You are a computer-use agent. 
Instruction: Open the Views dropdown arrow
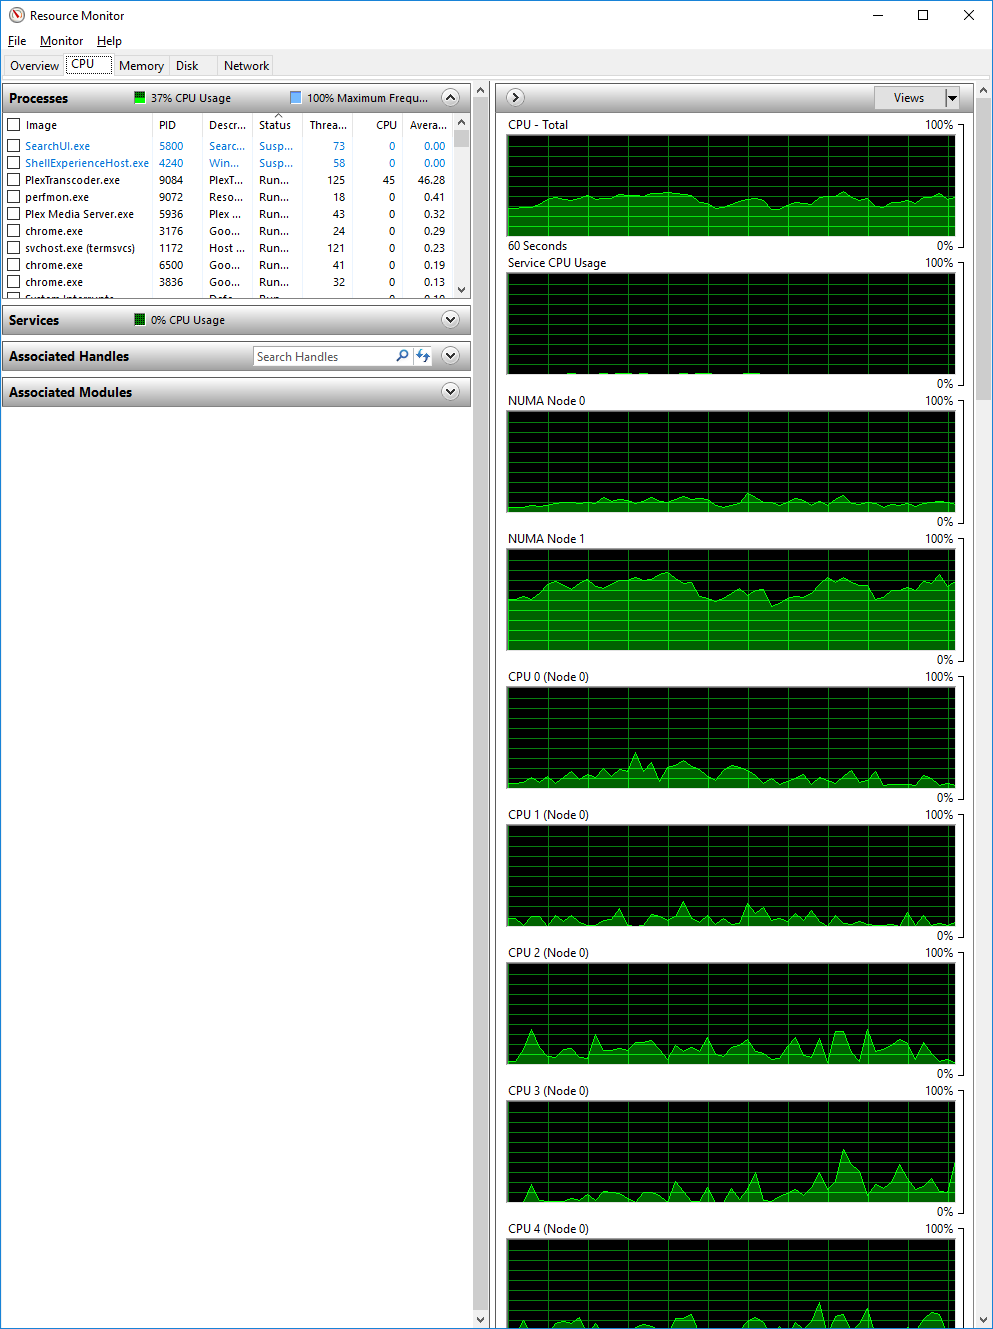(x=952, y=98)
